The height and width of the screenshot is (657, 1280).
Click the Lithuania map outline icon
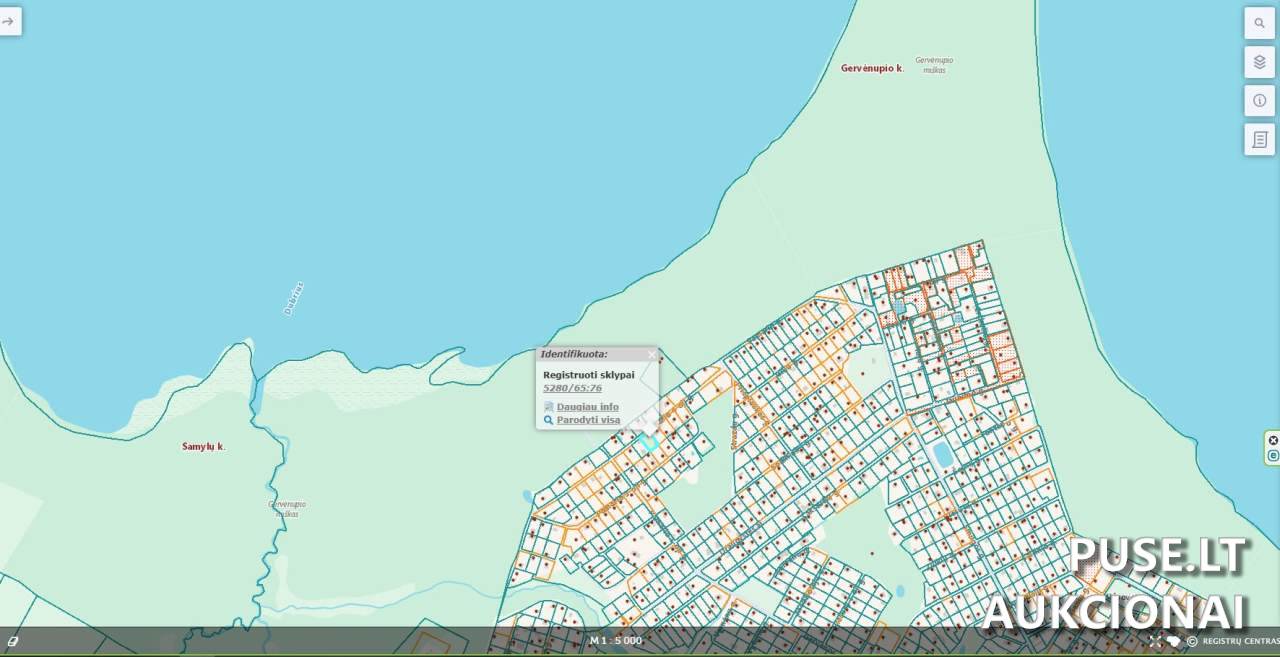pyautogui.click(x=1173, y=641)
